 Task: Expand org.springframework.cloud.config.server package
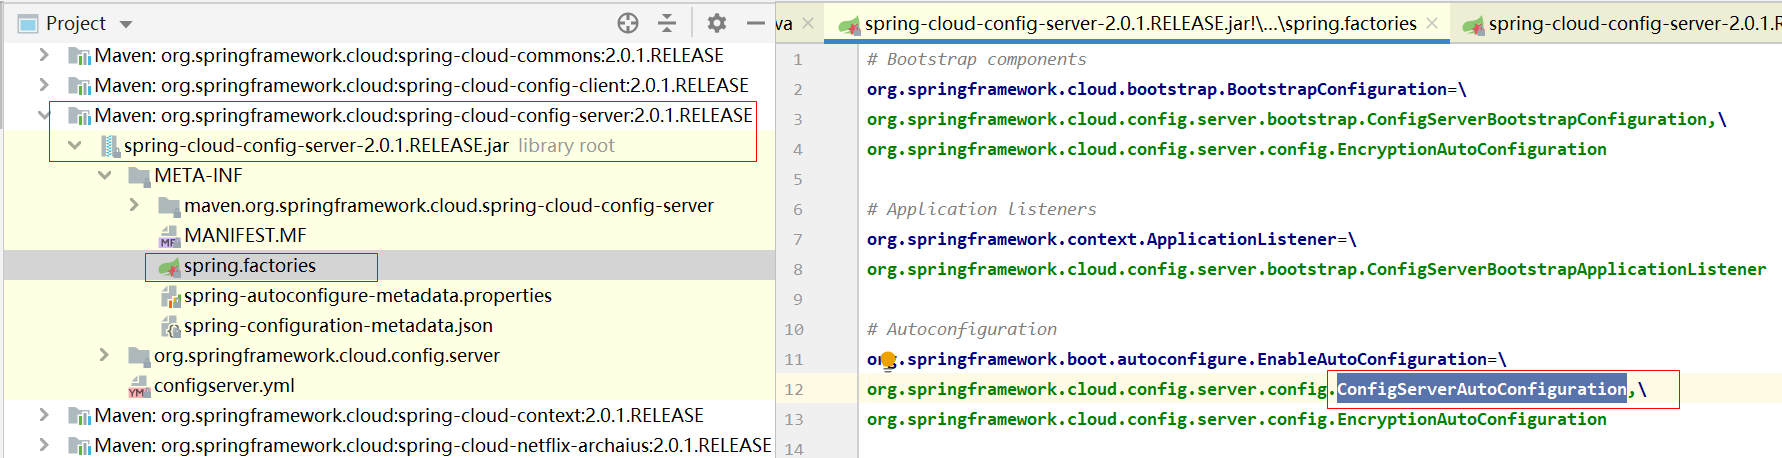click(x=104, y=355)
